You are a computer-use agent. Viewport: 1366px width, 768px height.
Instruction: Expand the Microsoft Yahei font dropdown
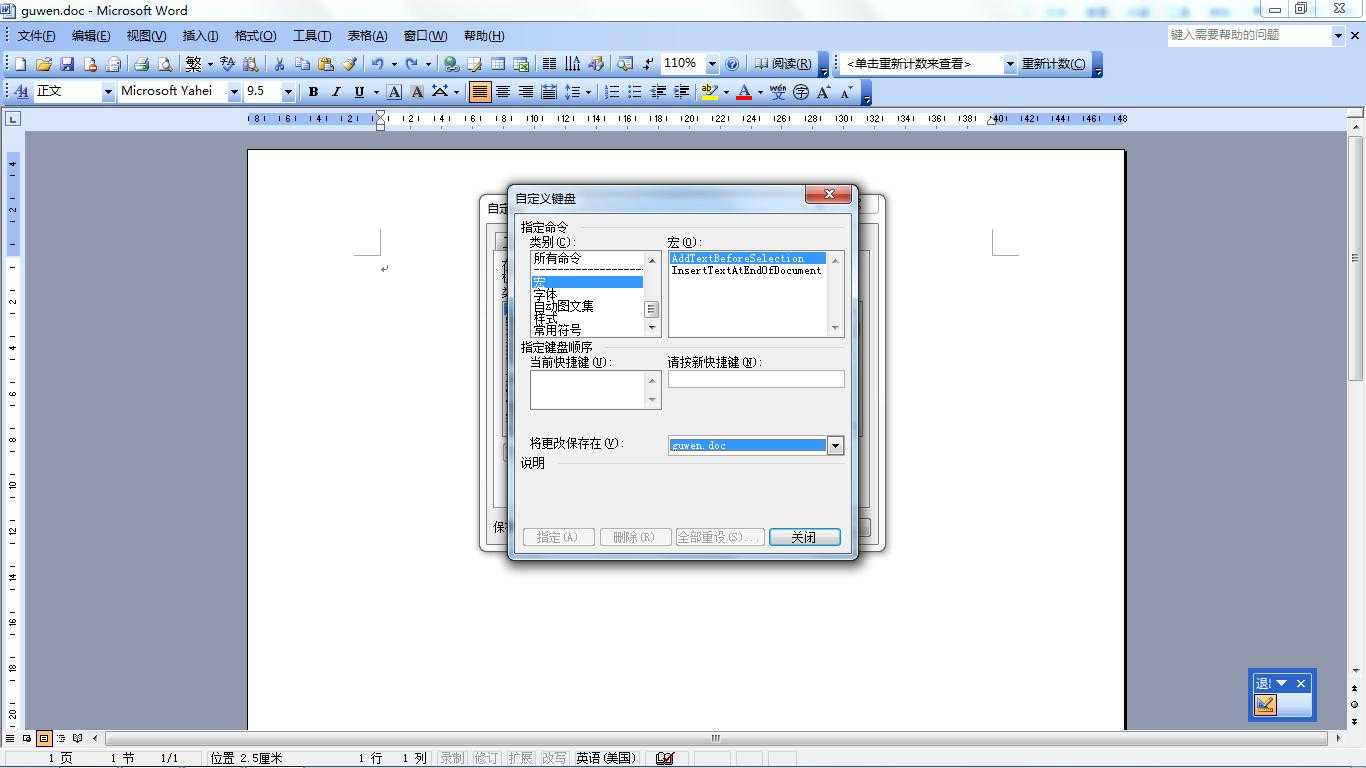click(x=234, y=92)
